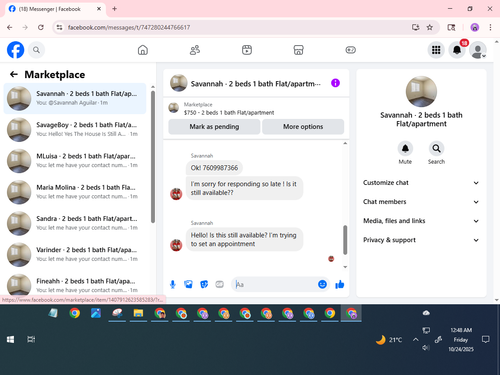500x375 pixels.
Task: Open the Sandra conversation
Action: pos(75,223)
